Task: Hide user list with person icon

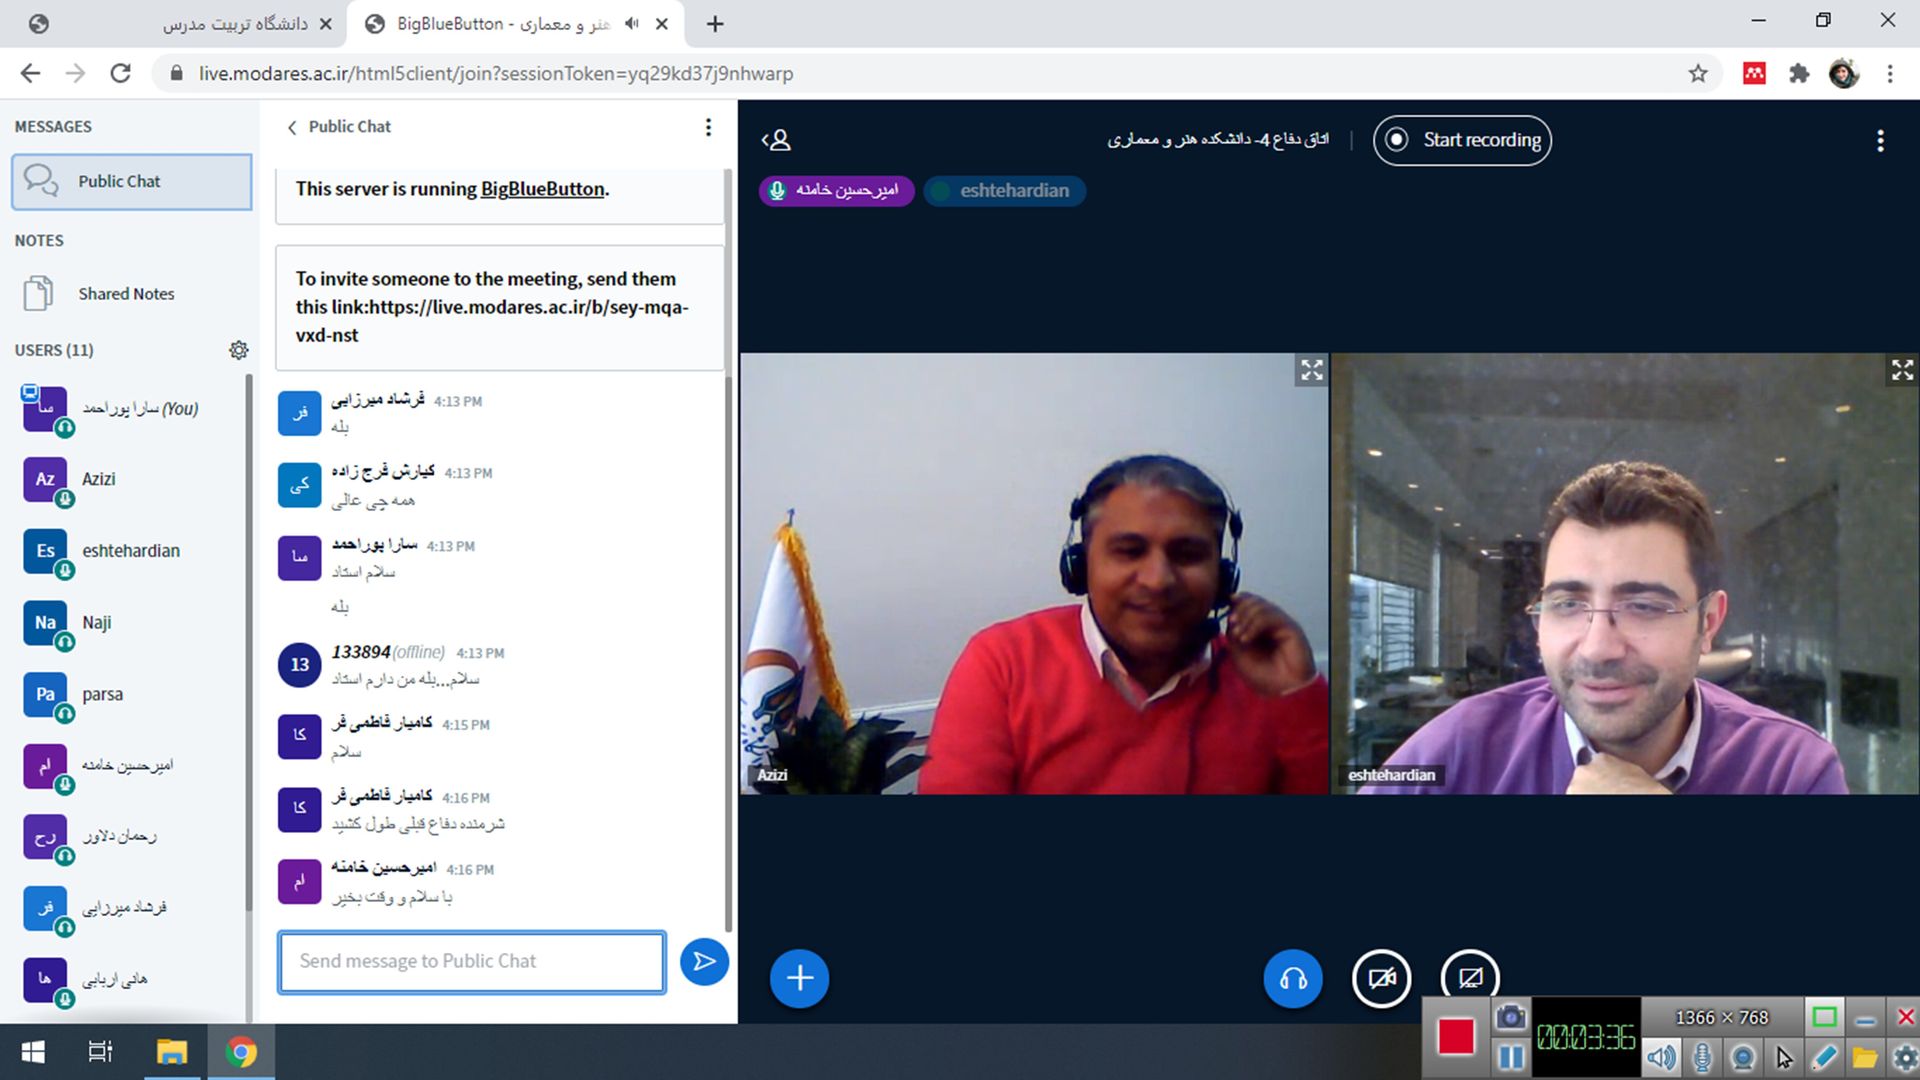Action: (x=776, y=140)
